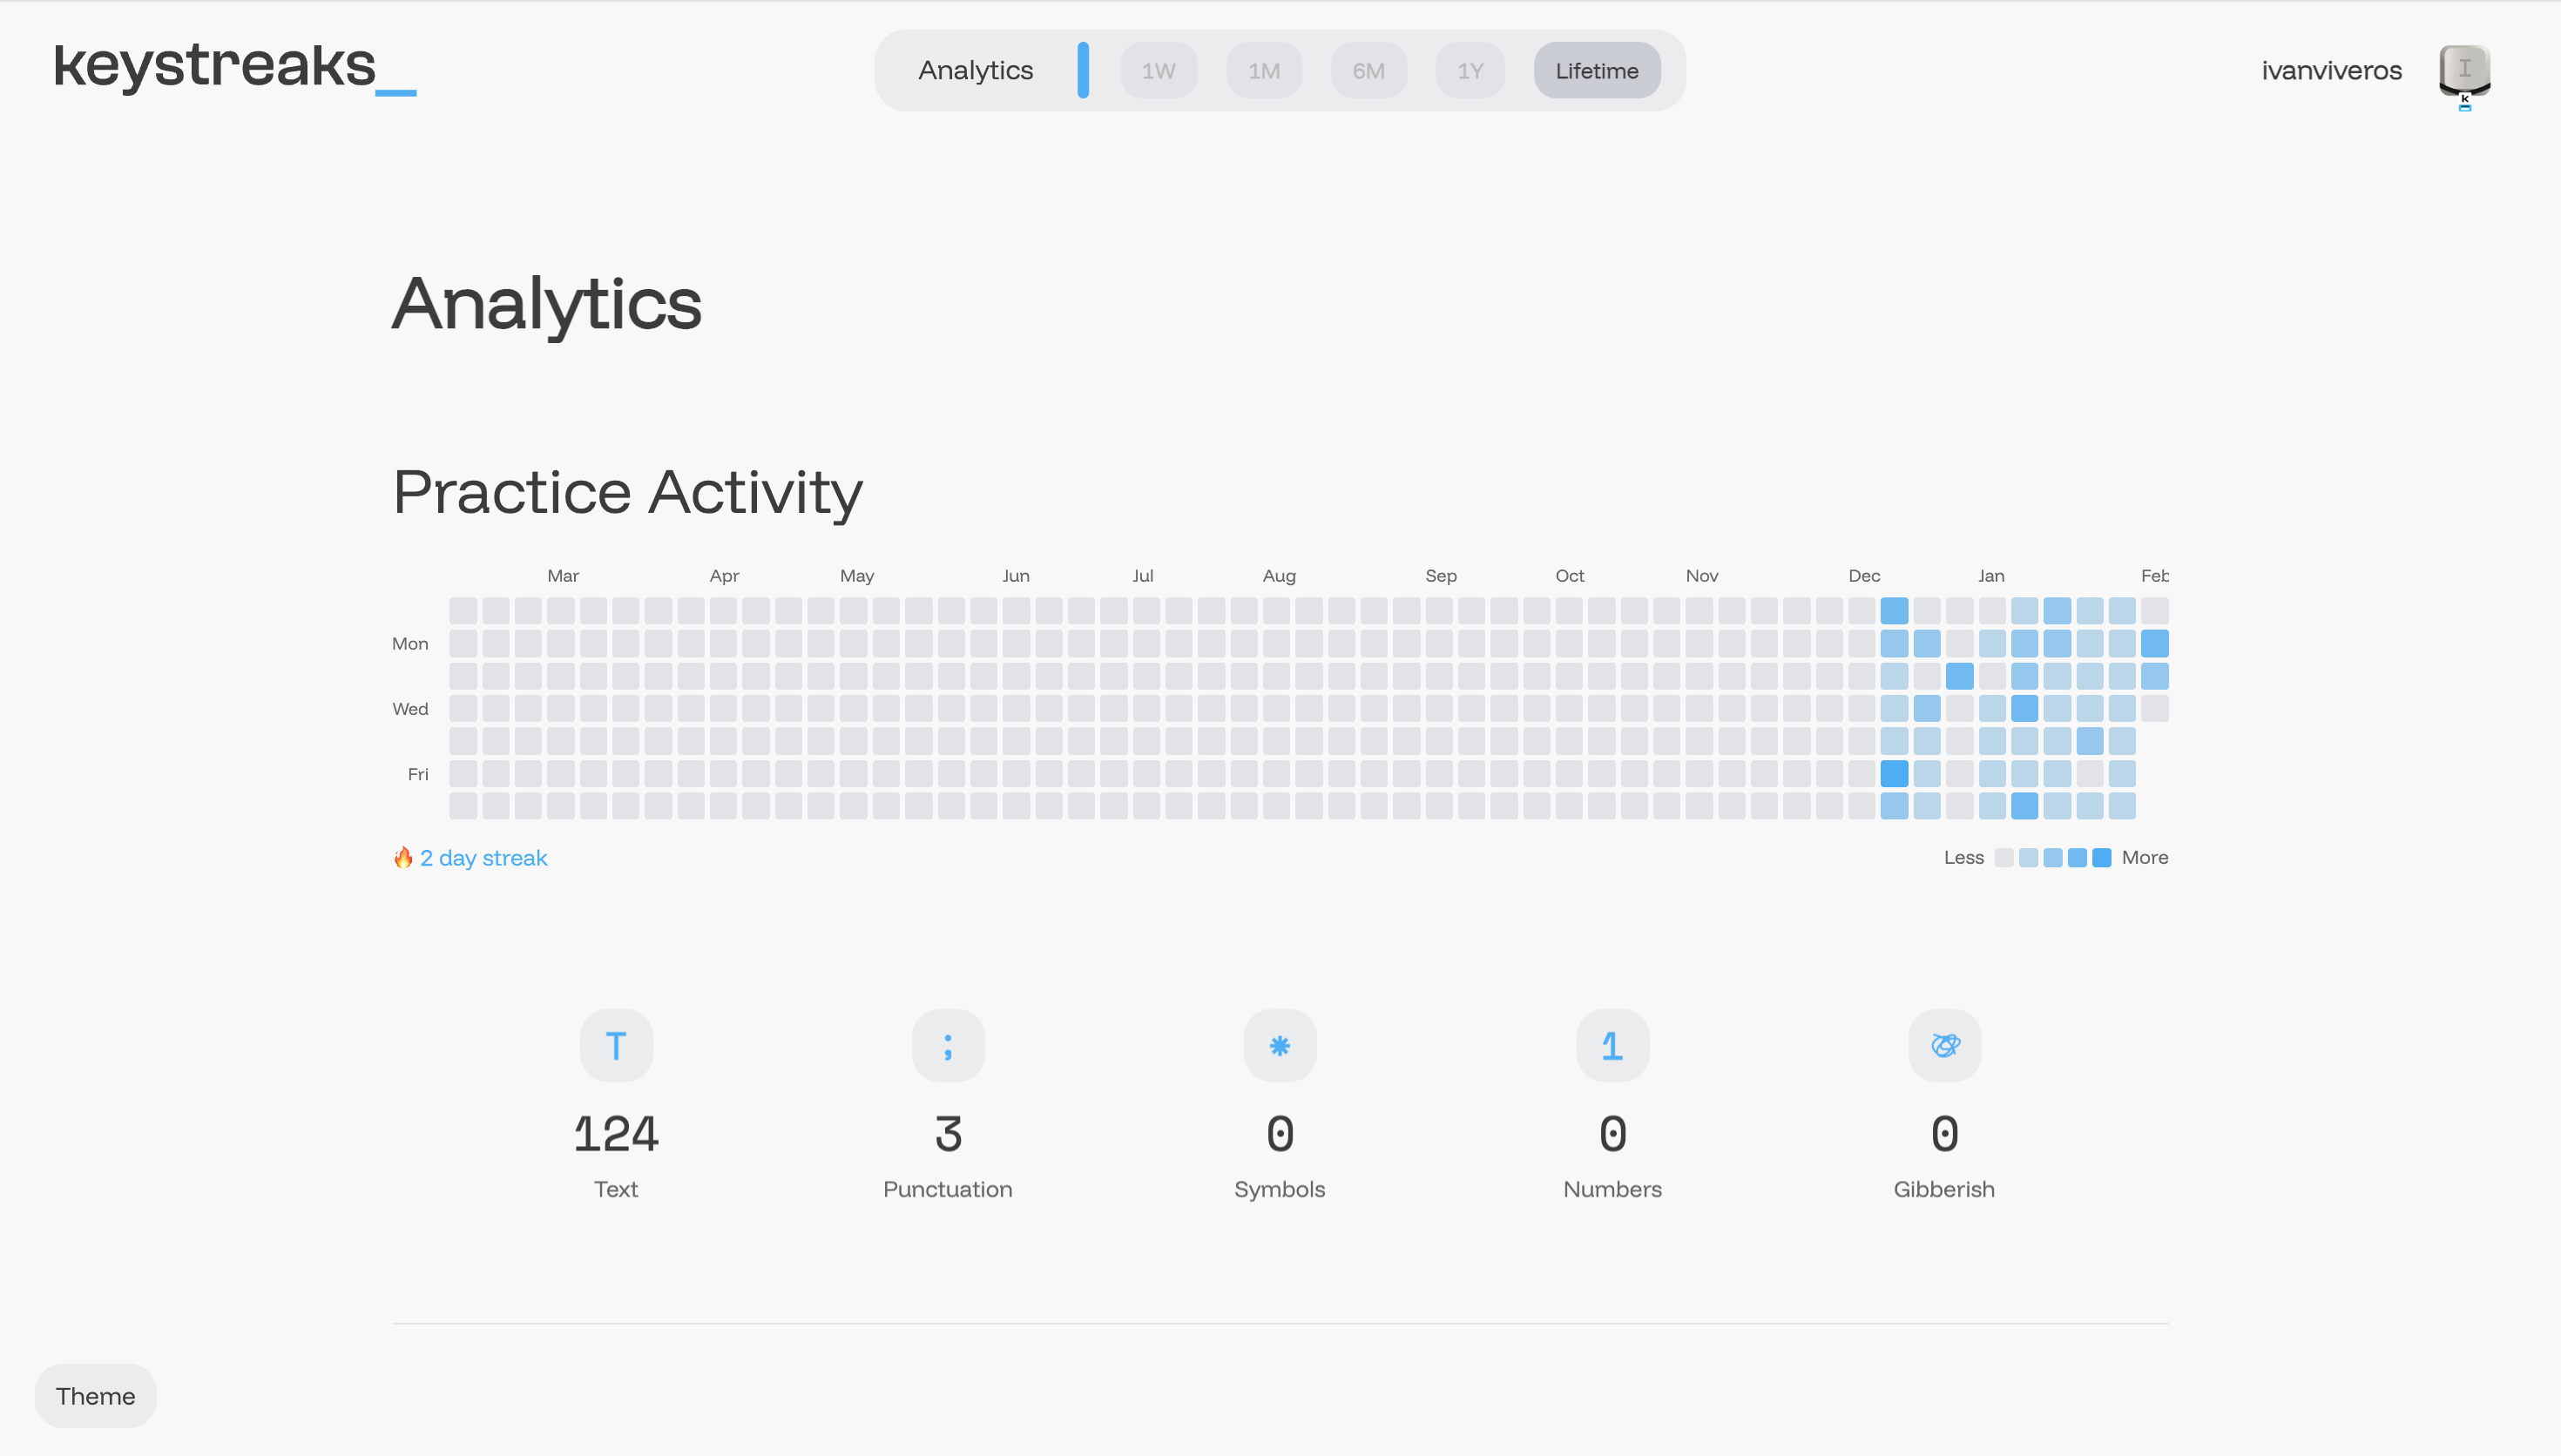
Task: Click the lightest legend square next to Less
Action: tap(2004, 857)
